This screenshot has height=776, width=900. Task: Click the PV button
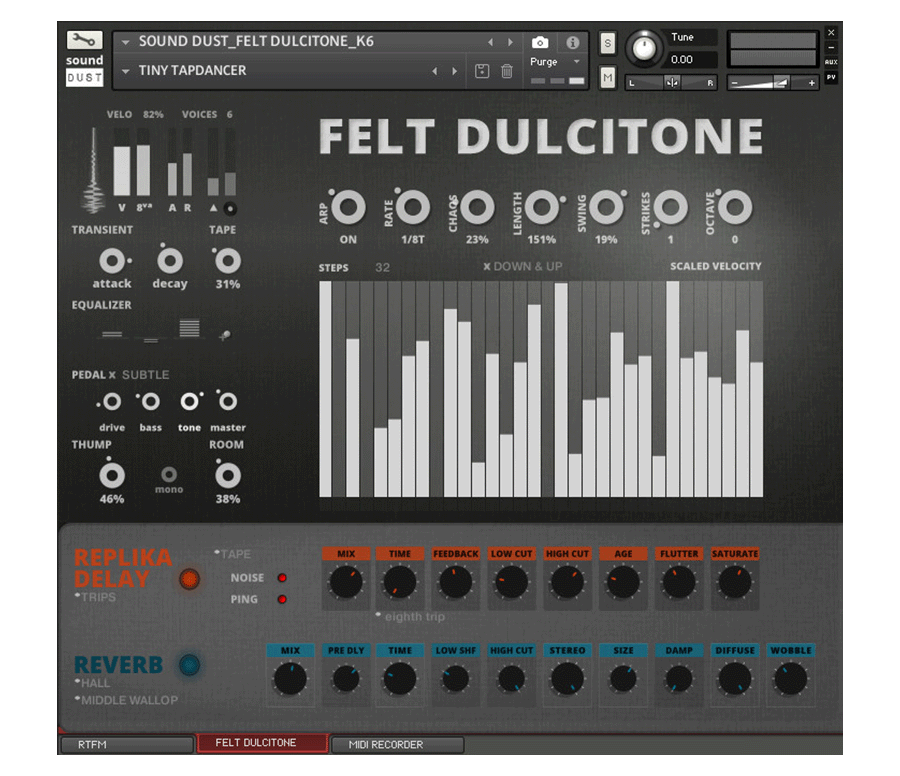point(831,77)
